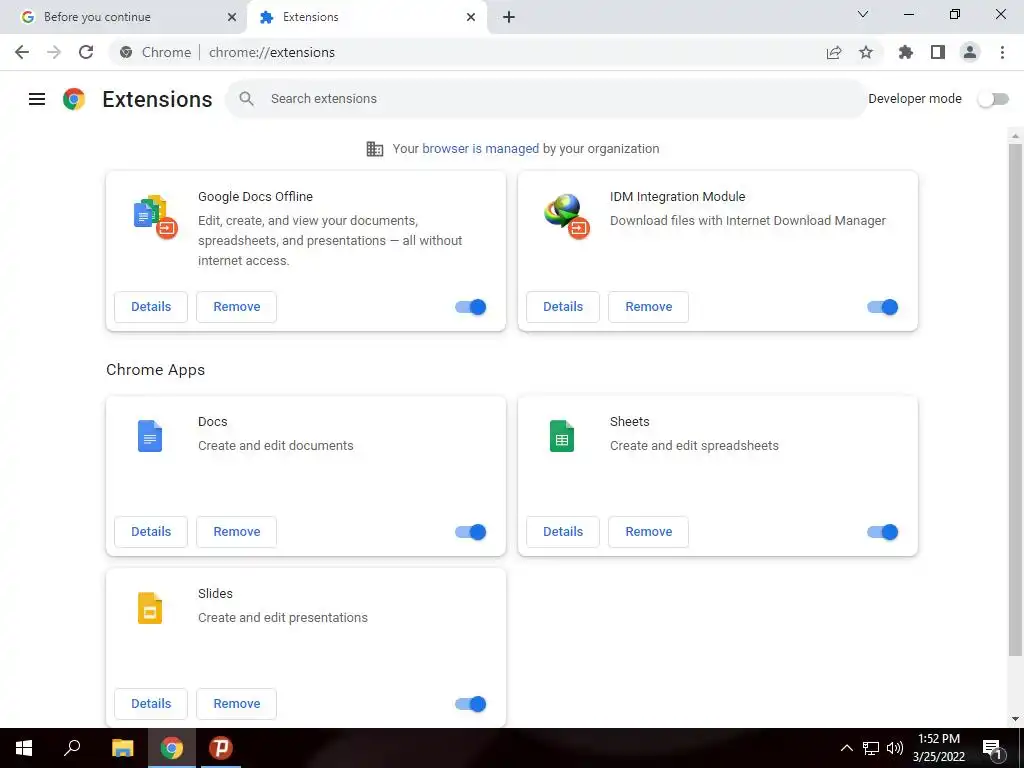Click the Slides app icon
The height and width of the screenshot is (768, 1024).
[150, 608]
